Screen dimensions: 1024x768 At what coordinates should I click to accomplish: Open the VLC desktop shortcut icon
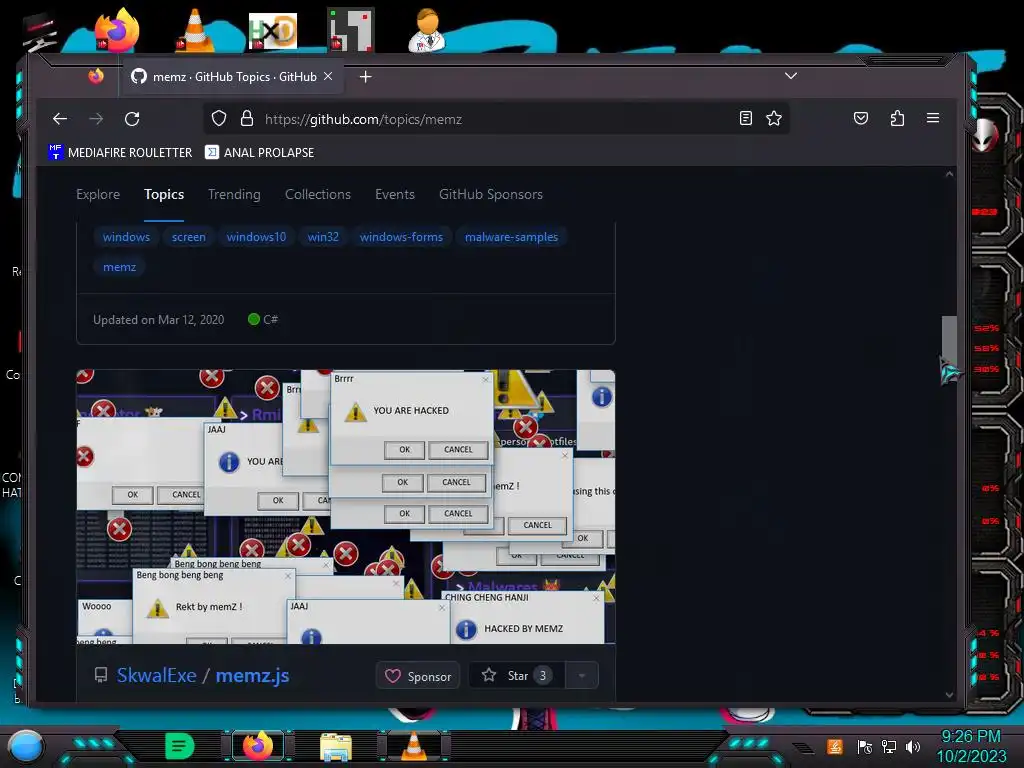coord(195,31)
